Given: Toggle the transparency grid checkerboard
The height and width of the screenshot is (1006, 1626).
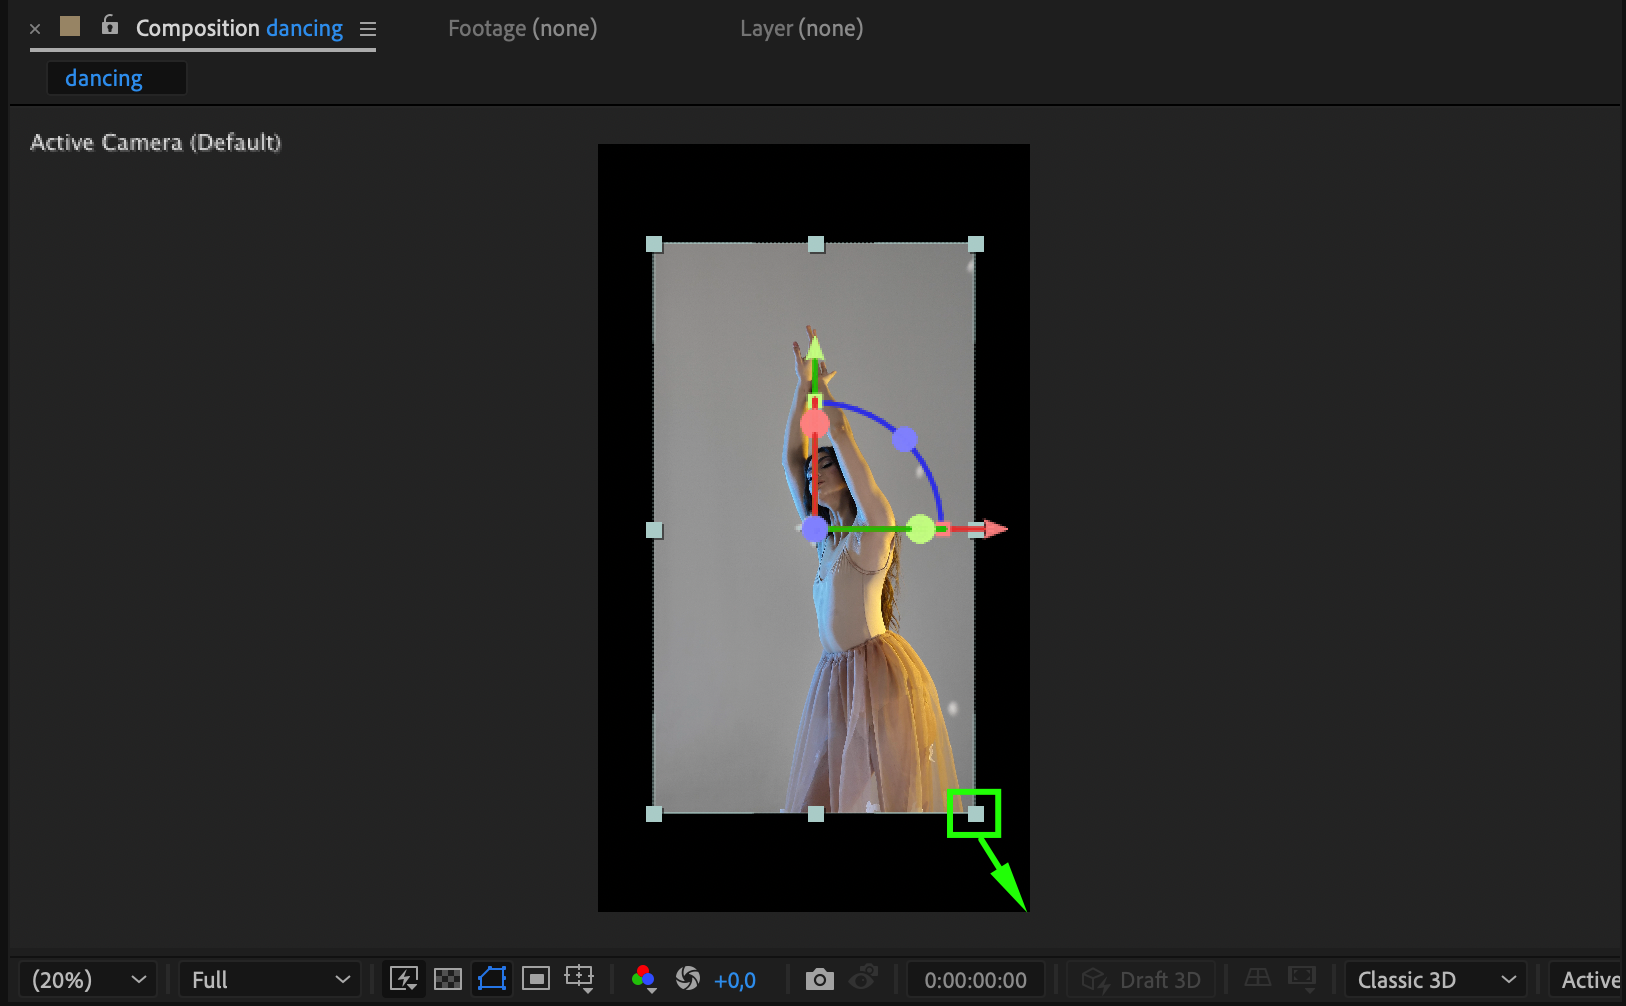Looking at the screenshot, I should 448,979.
